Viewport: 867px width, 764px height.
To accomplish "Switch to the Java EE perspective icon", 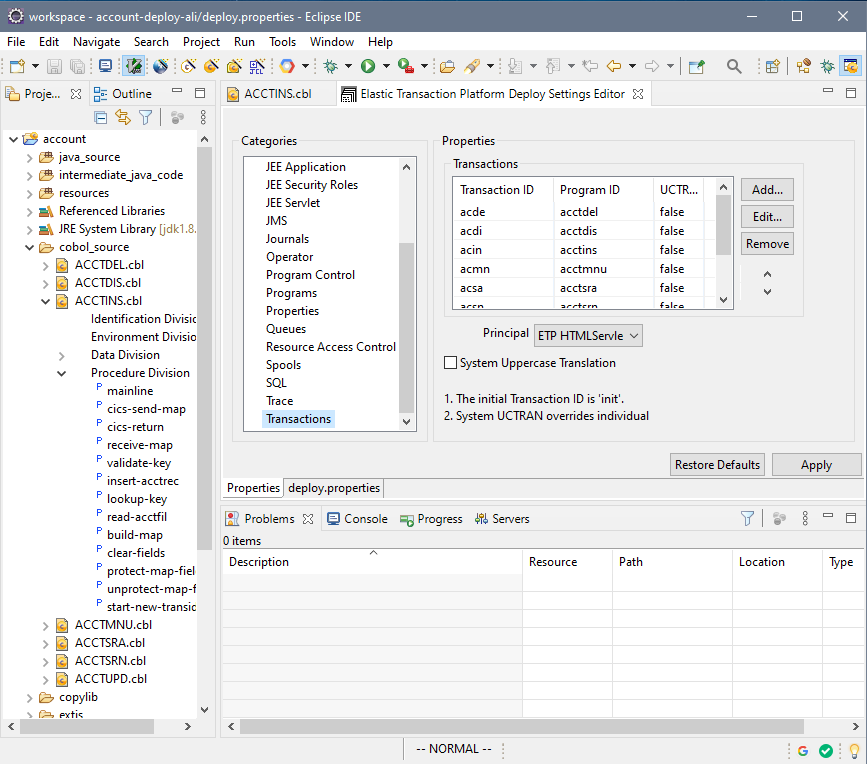I will point(803,66).
